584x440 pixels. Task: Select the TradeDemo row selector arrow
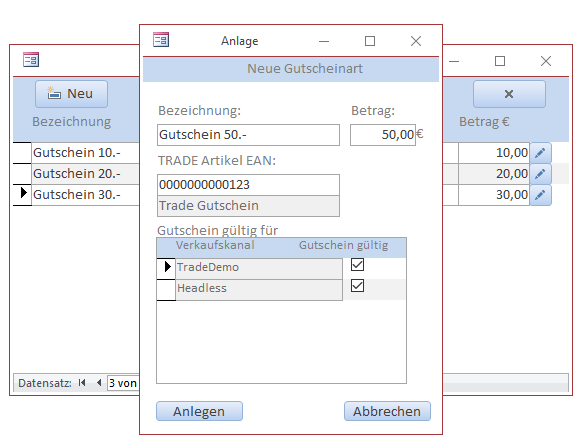(166, 269)
